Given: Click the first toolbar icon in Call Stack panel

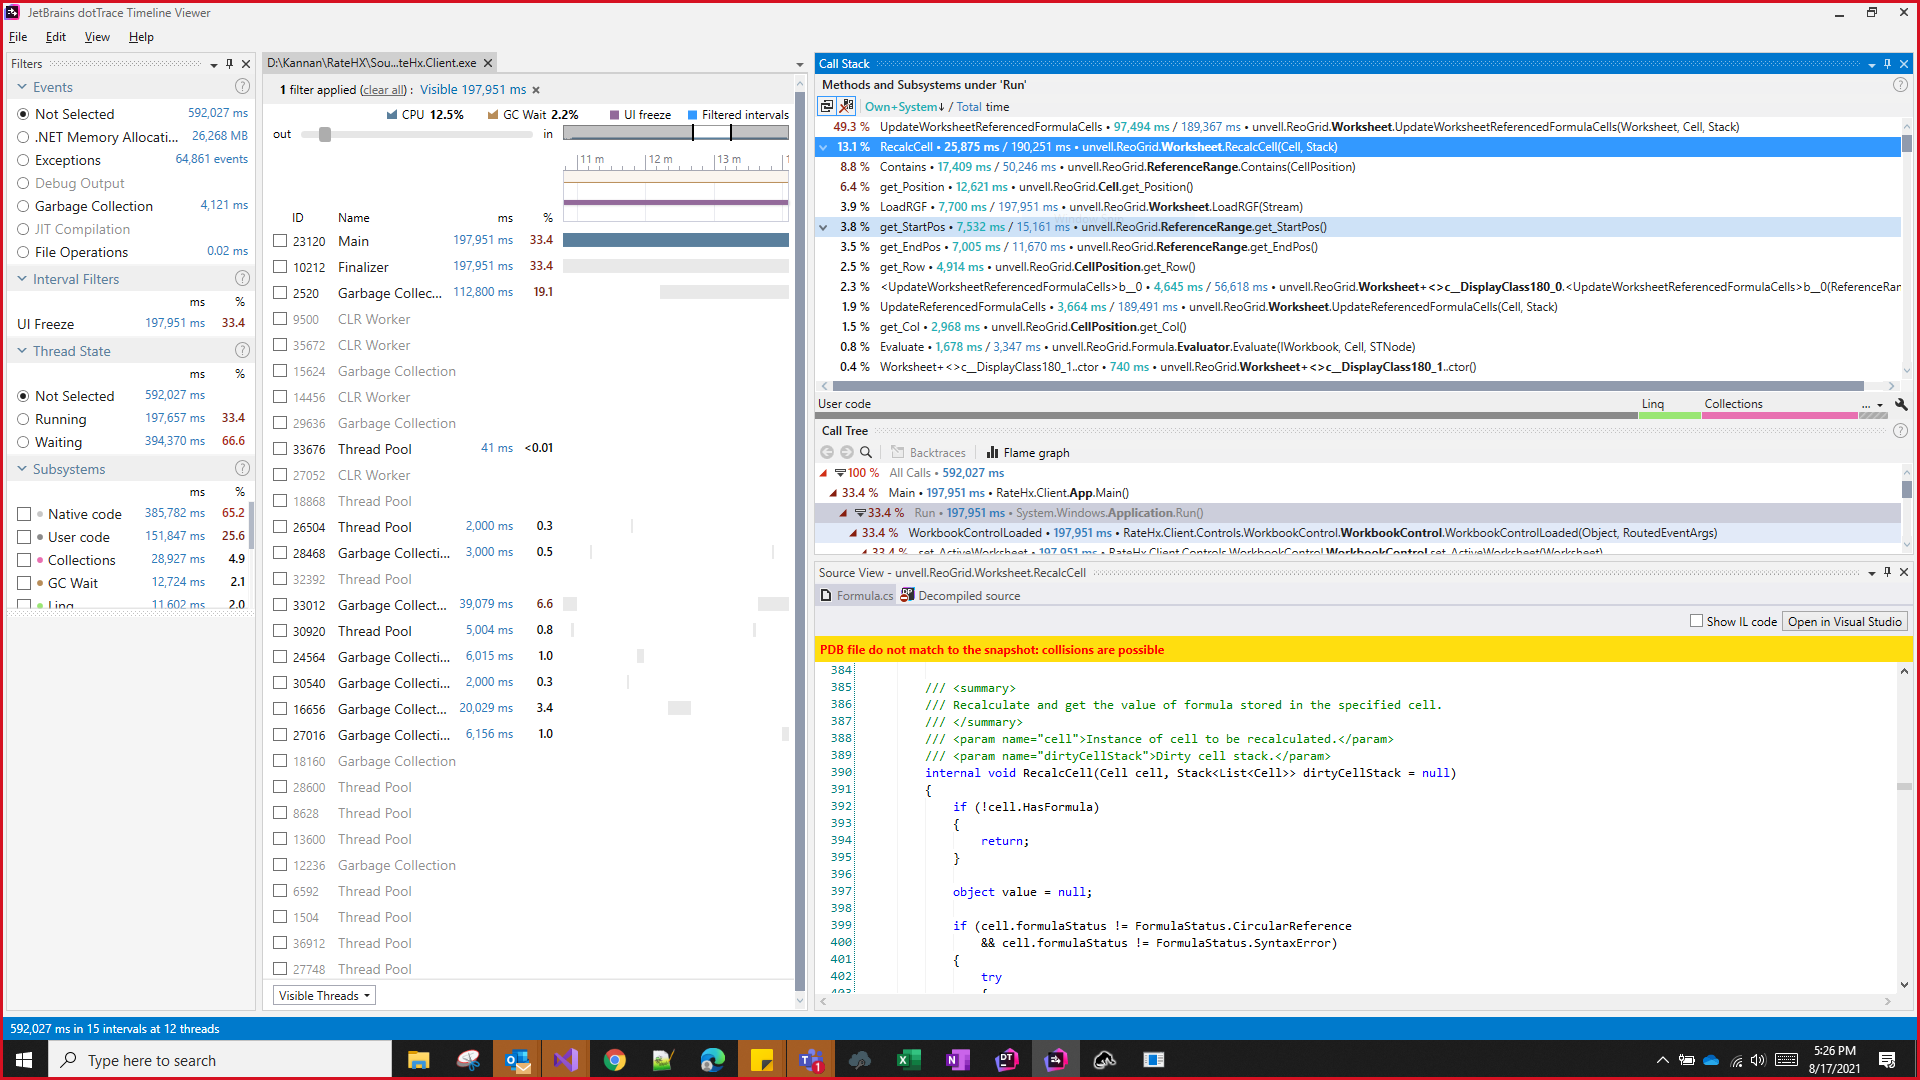Looking at the screenshot, I should tap(828, 106).
